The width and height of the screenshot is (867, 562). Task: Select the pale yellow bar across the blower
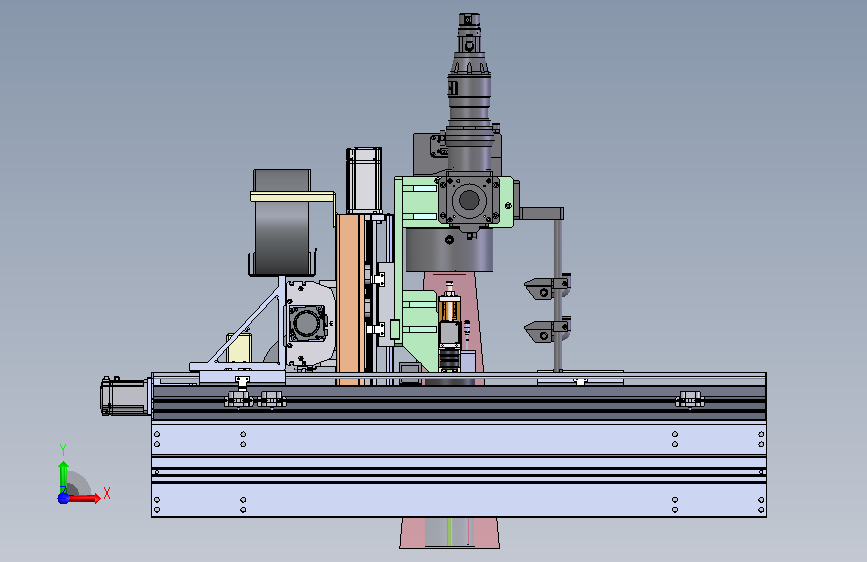point(293,196)
